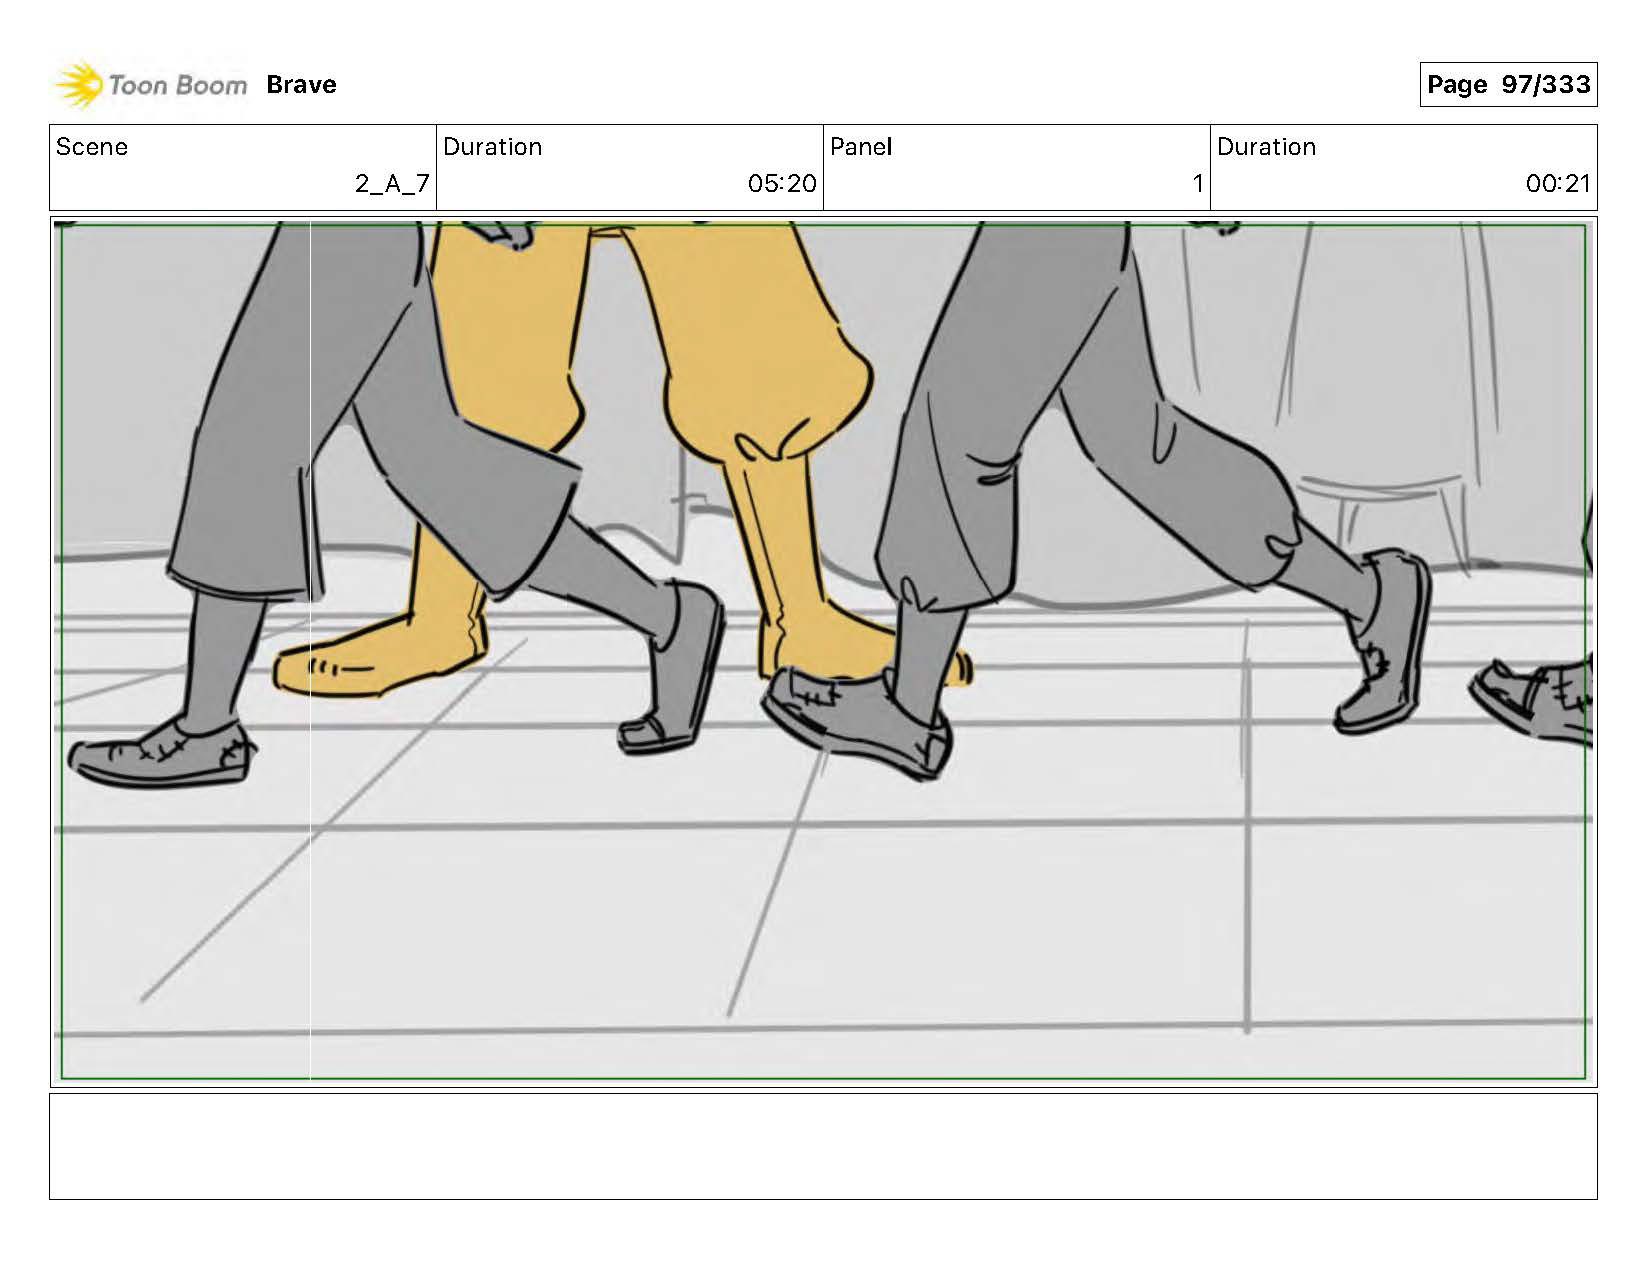Click the storyboard panel drawing of walking legs
Screen dimensions: 1650x1275
(x=823, y=652)
